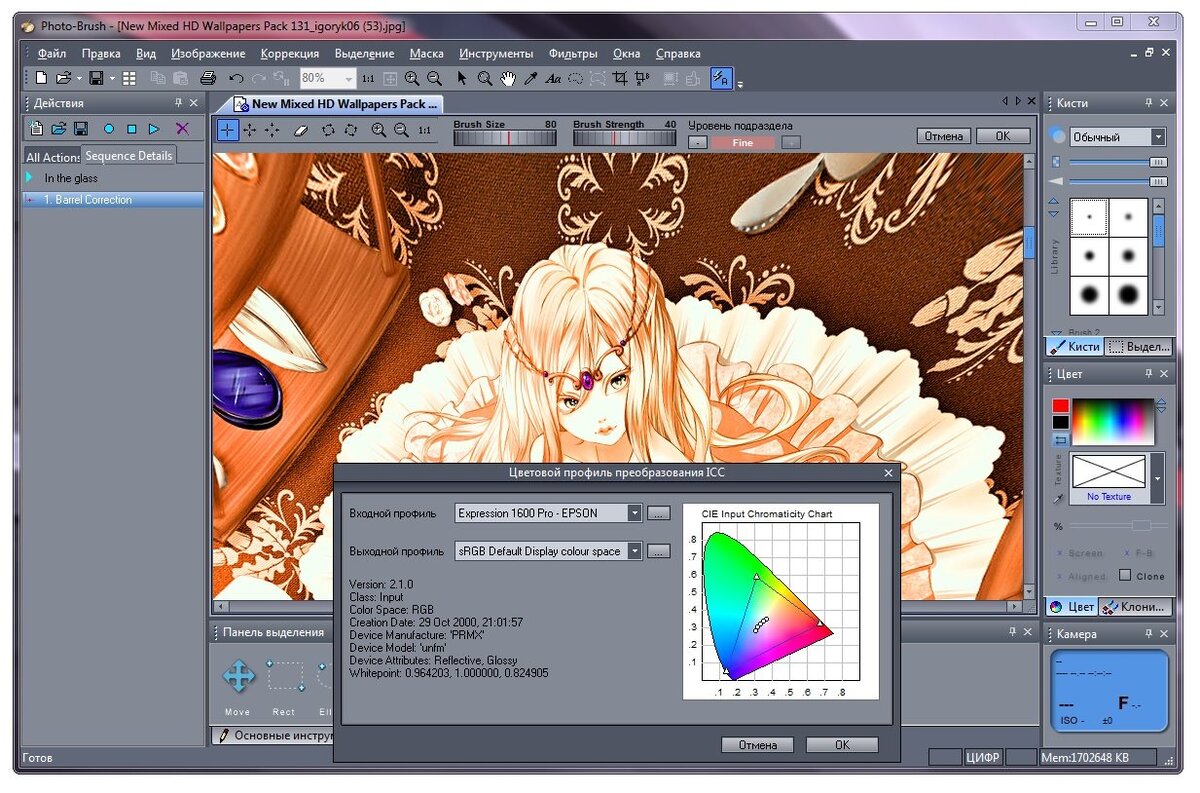1200x793 pixels.
Task: Click the New document icon in main toolbar
Action: pos(41,78)
